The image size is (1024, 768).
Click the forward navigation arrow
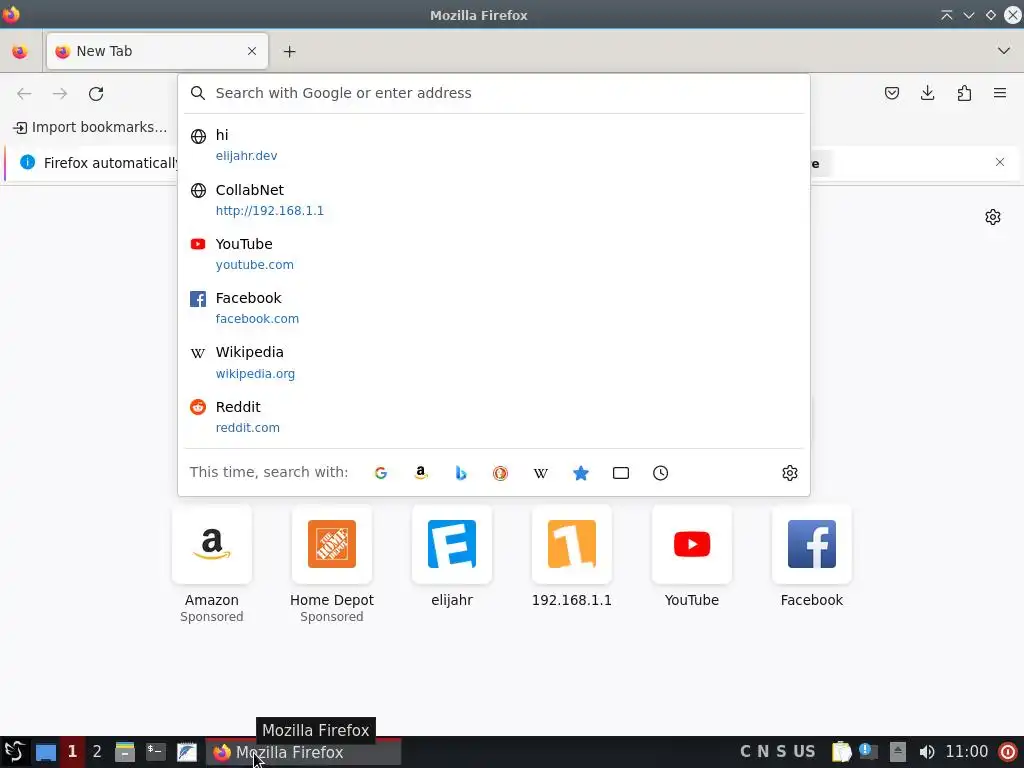pos(60,93)
